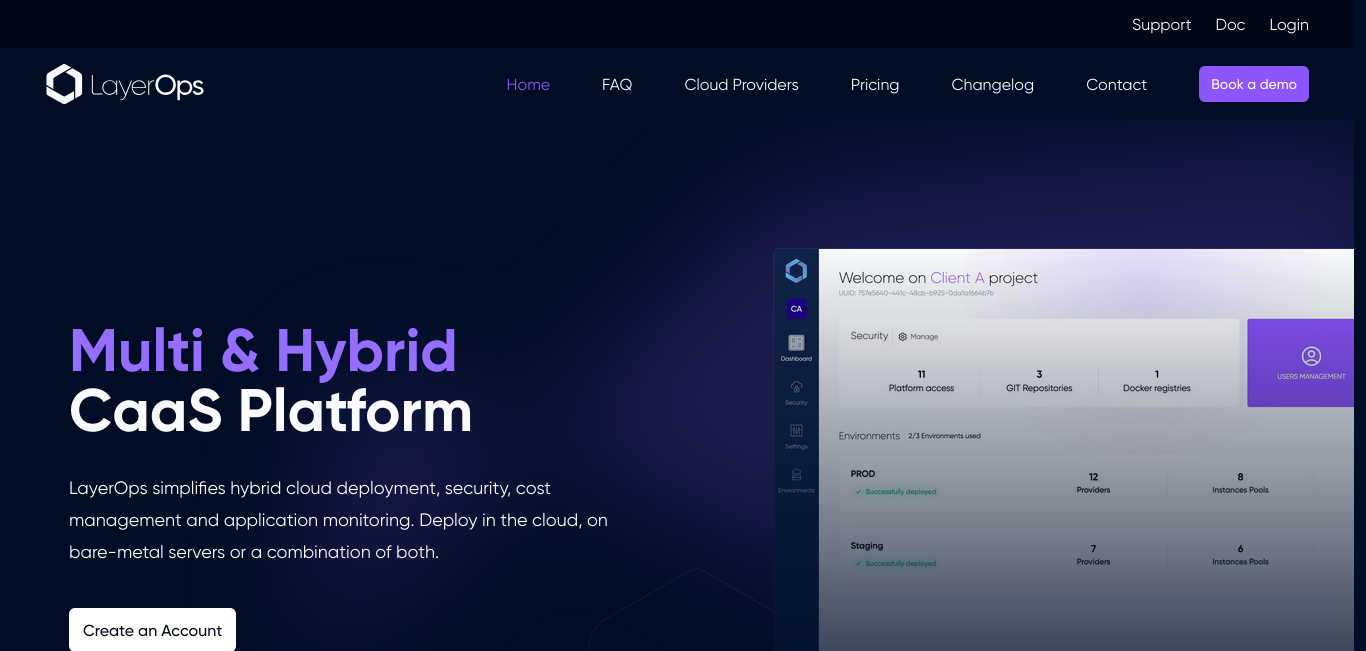The height and width of the screenshot is (651, 1366).
Task: Open the Support link
Action: (1161, 25)
